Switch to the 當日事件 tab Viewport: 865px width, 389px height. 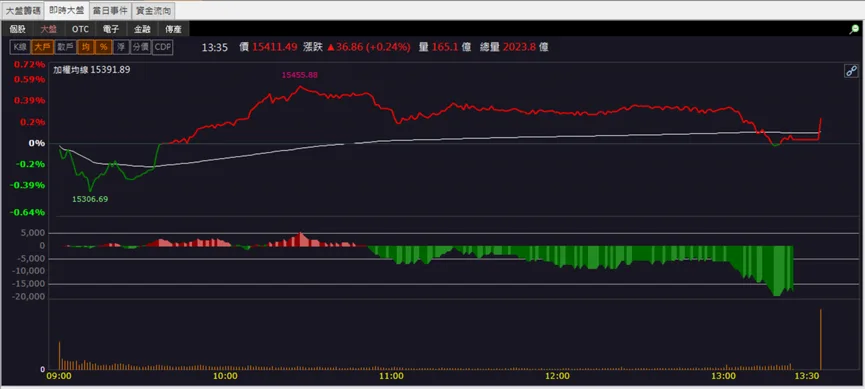tap(110, 10)
